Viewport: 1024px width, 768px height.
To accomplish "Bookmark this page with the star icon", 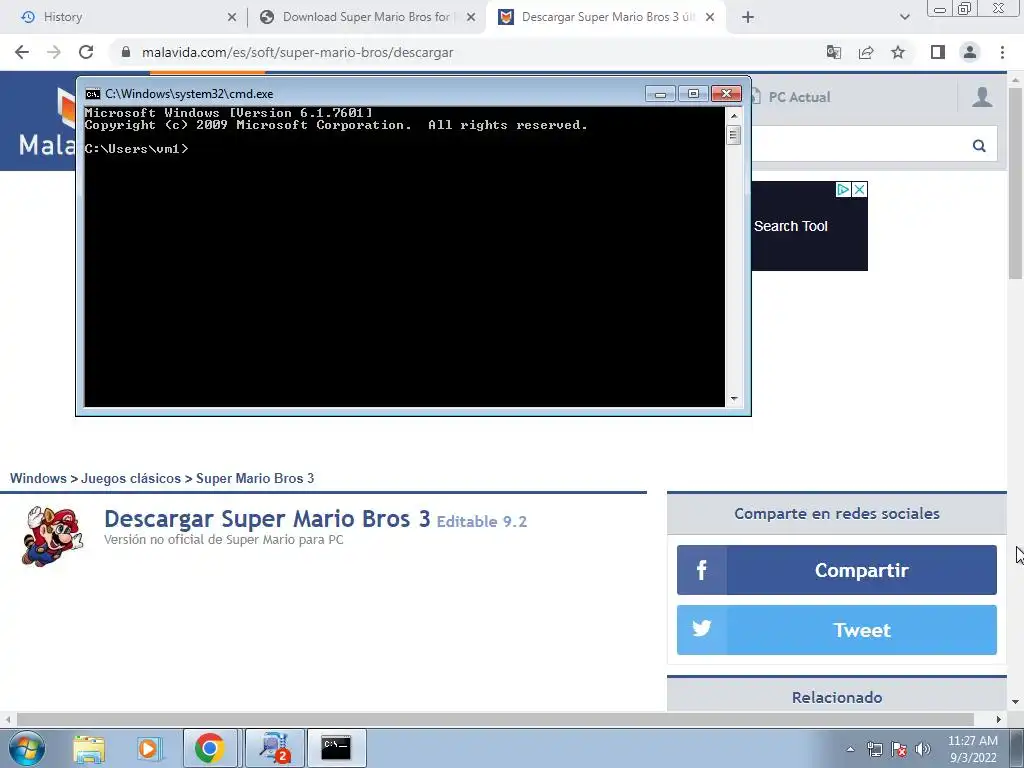I will pos(898,52).
